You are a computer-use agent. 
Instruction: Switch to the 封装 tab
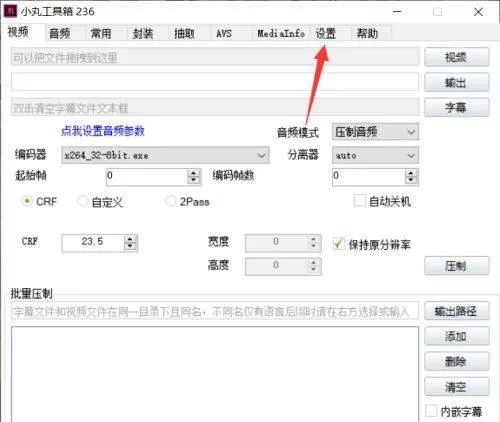[148, 33]
